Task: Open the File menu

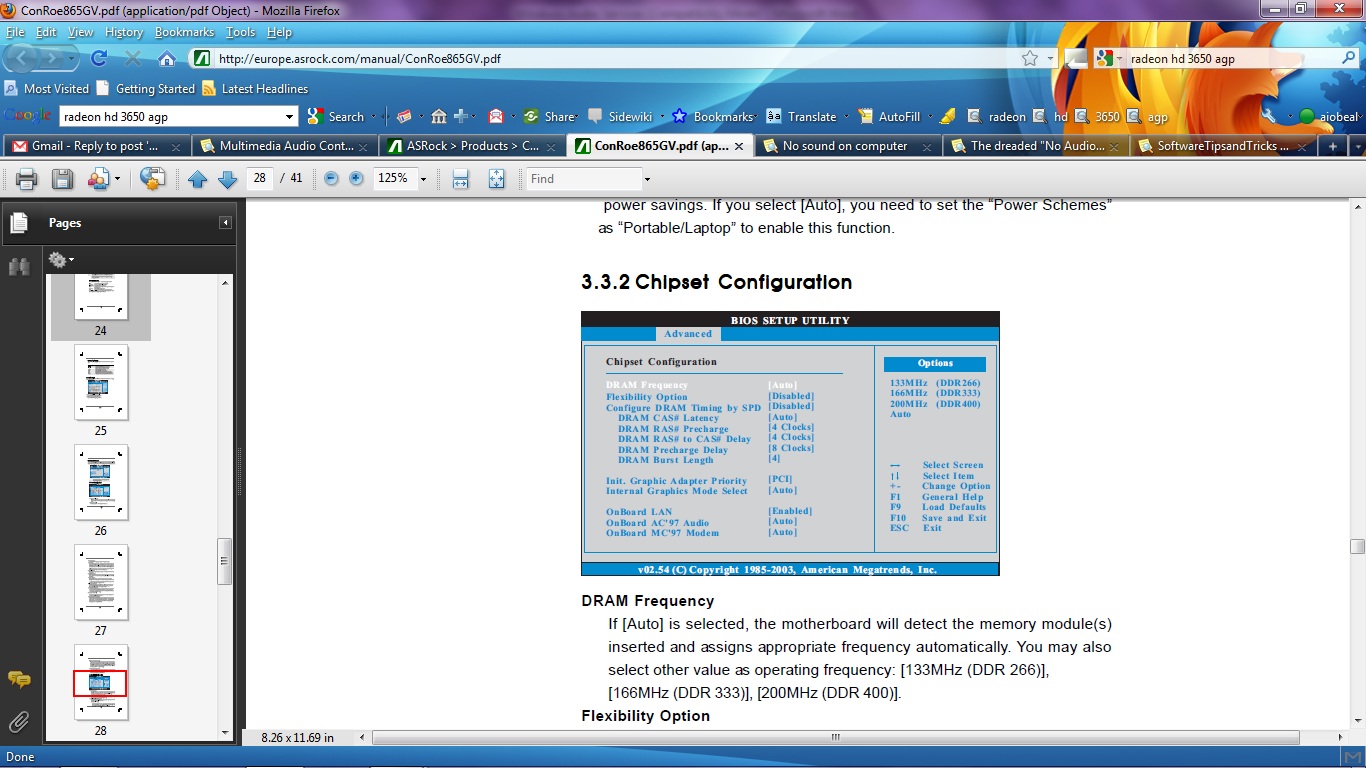Action: point(15,32)
